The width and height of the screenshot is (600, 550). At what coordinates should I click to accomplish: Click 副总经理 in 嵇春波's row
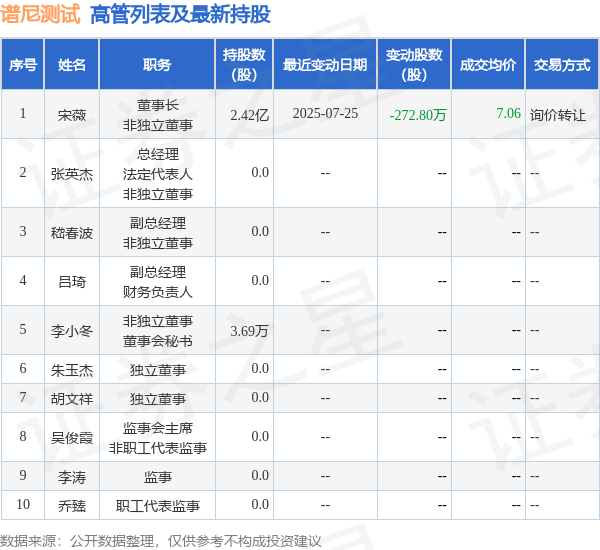(x=158, y=223)
